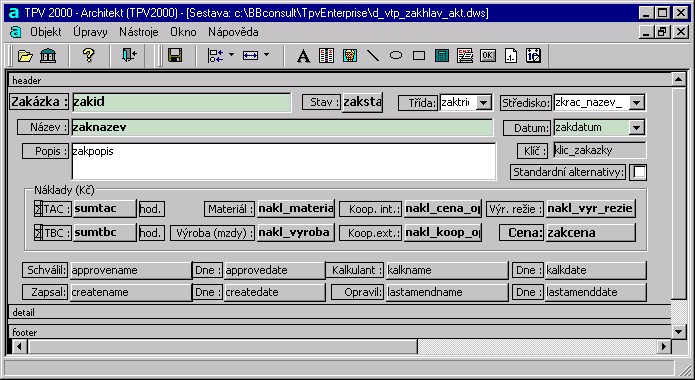Select the ellipse drawing tool
This screenshot has height=380, width=695.
pyautogui.click(x=396, y=56)
